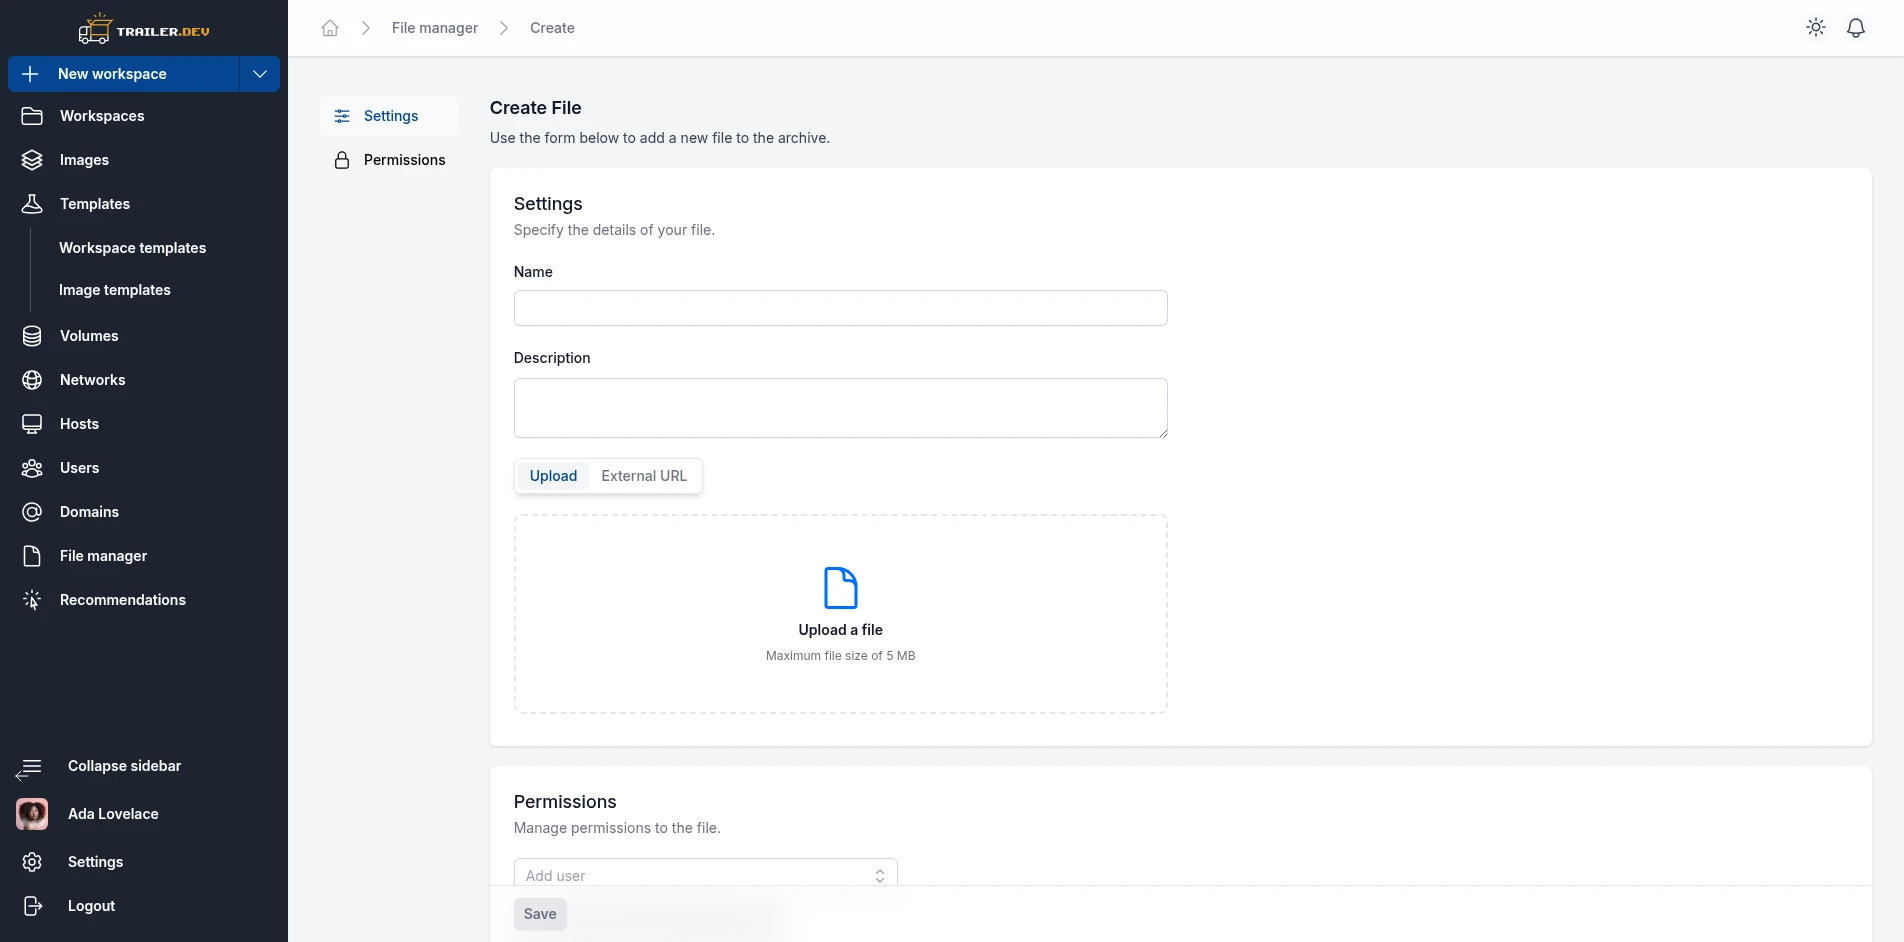Click the Hosts monitor icon
1904x942 pixels.
[32, 424]
